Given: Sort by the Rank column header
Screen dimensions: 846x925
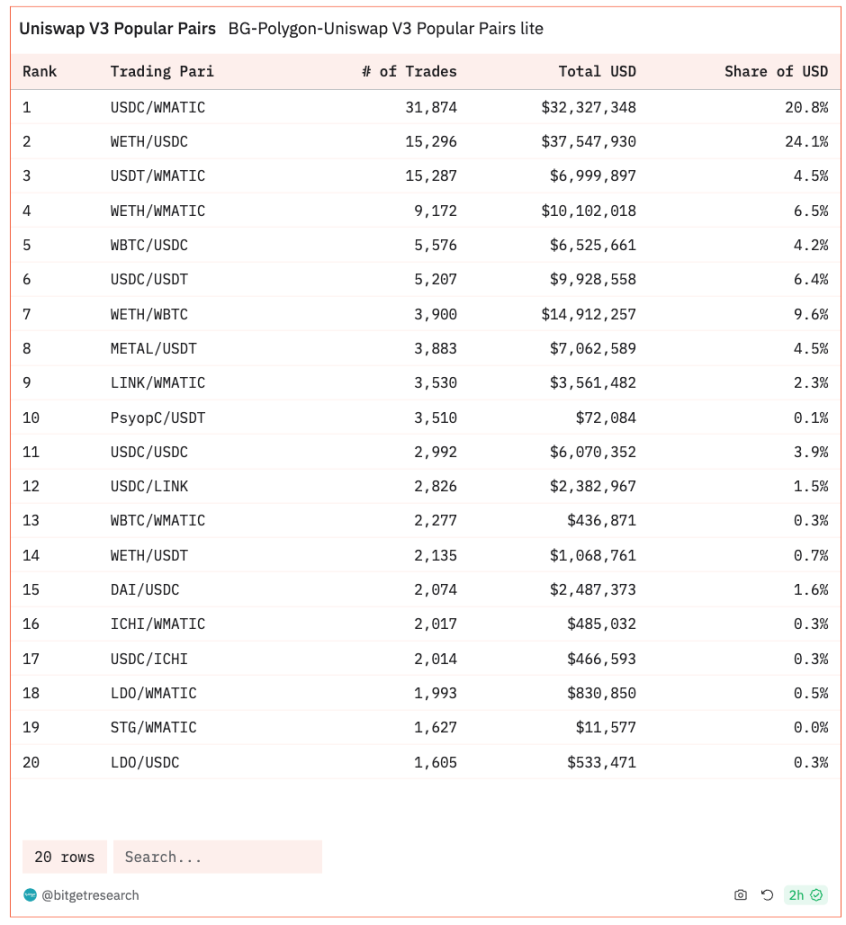Looking at the screenshot, I should click(x=40, y=71).
